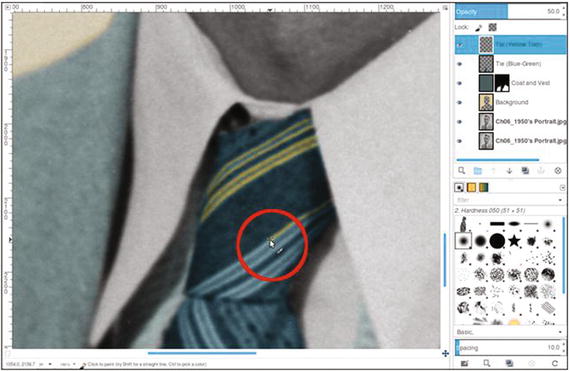Create a new layer group with folder icon
This screenshot has height=371, width=570.
tap(477, 170)
